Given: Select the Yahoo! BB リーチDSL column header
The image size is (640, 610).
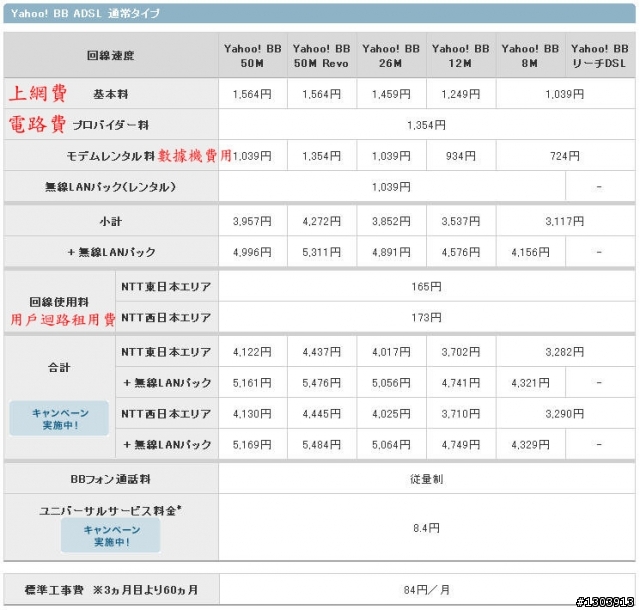Looking at the screenshot, I should pos(600,56).
